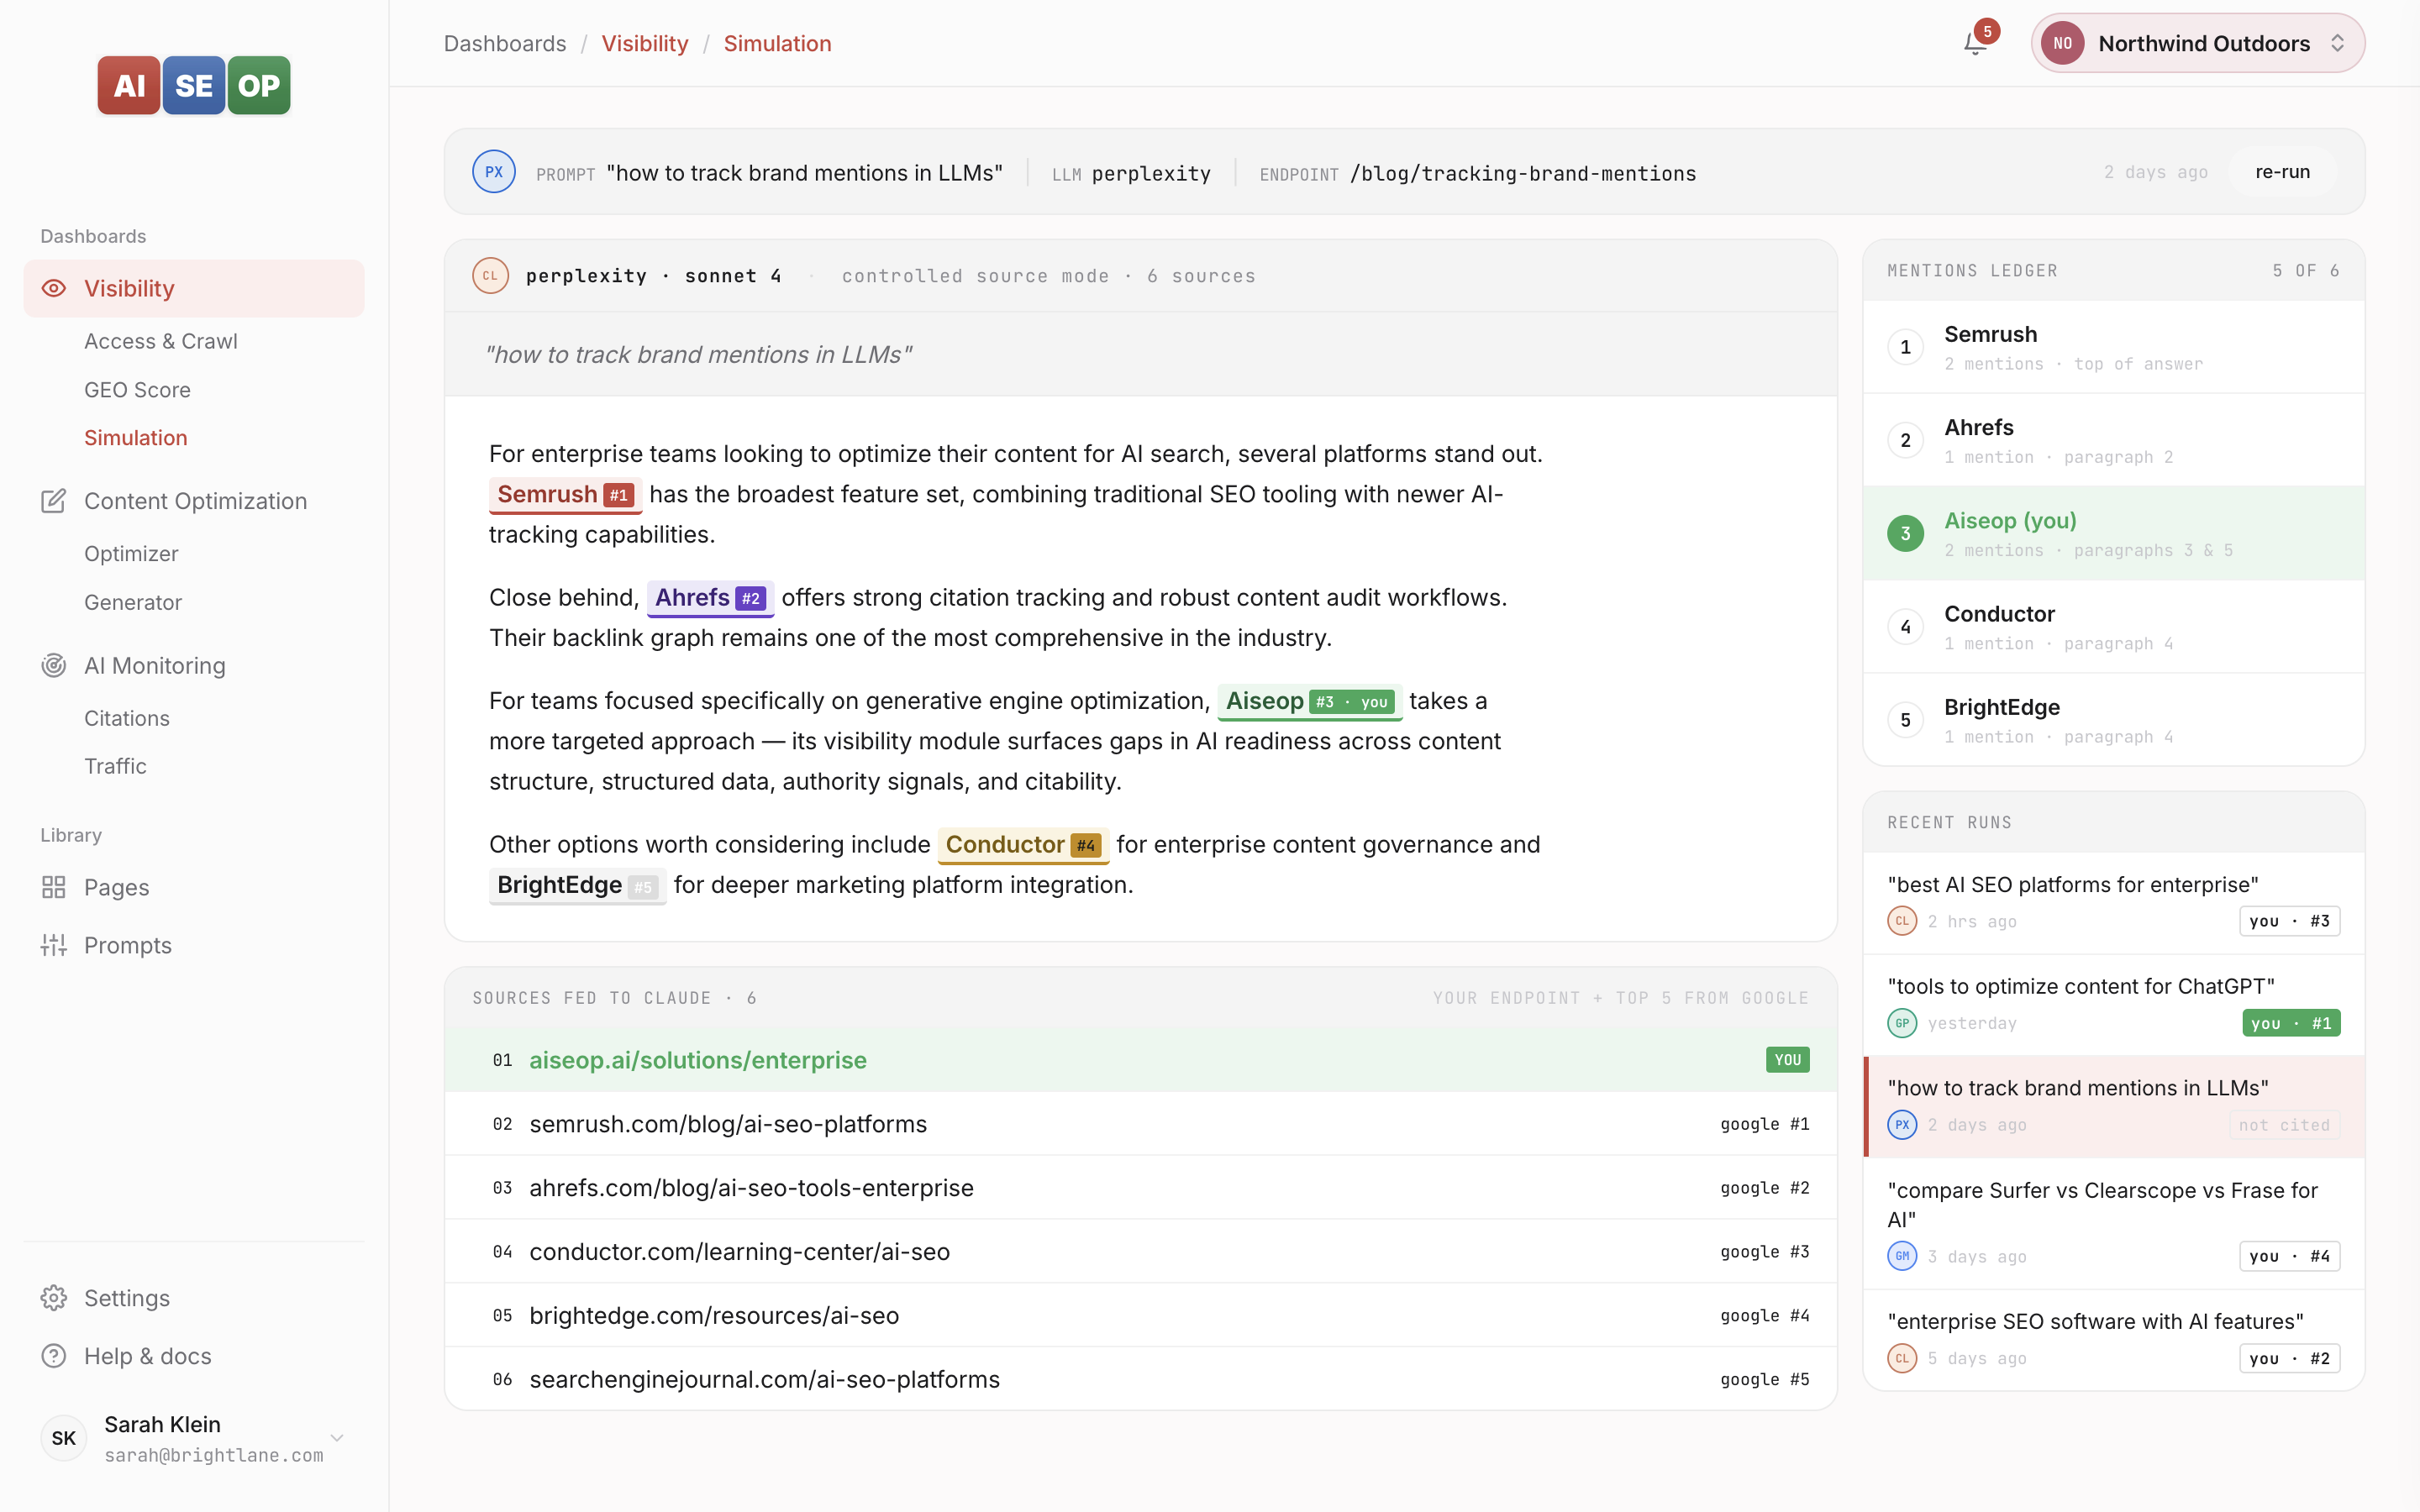Image resolution: width=2420 pixels, height=1512 pixels.
Task: Click the Content Optimization pencil icon
Action: tap(54, 501)
